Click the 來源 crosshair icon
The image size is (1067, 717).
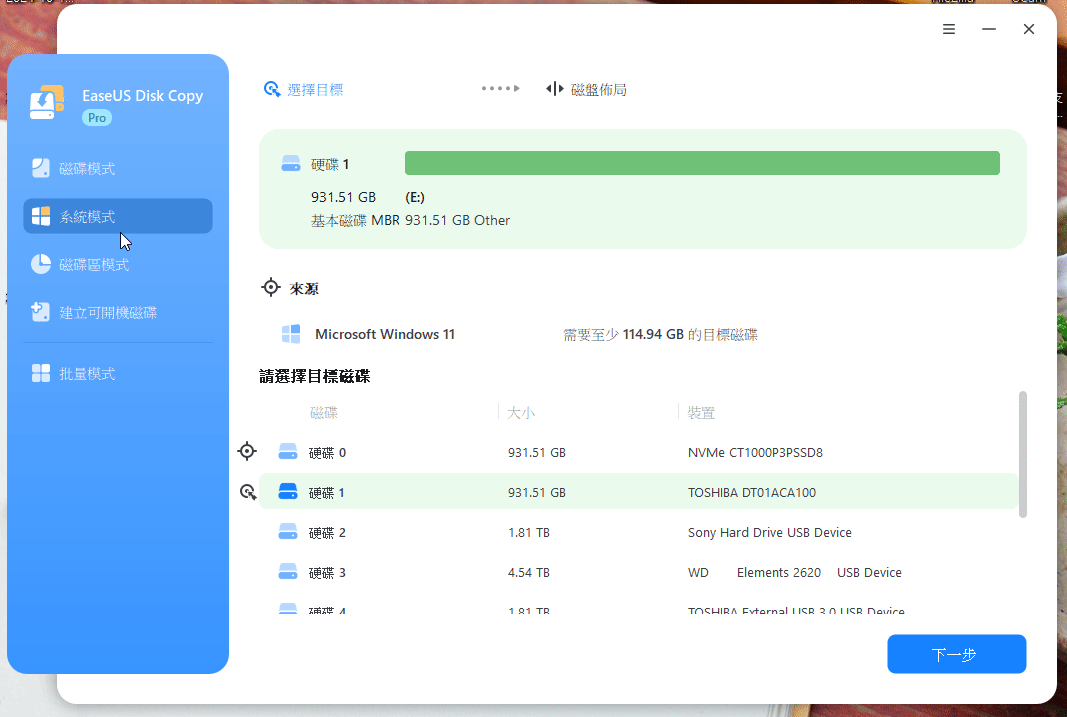tap(271, 287)
